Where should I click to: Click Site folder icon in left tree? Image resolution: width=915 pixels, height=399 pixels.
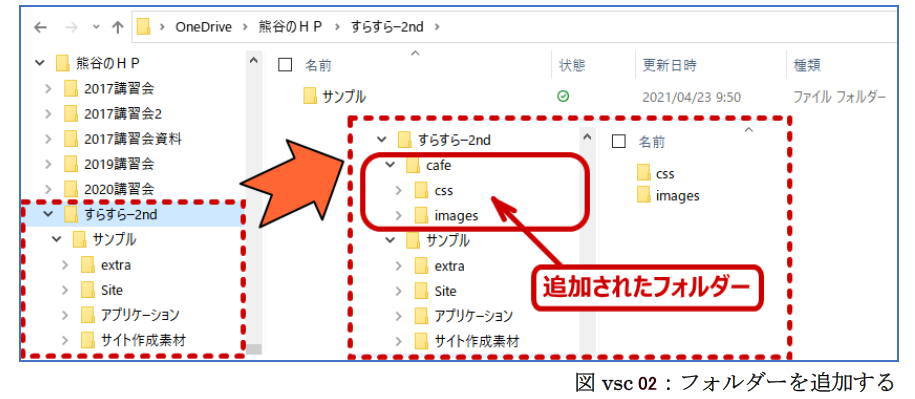(x=88, y=290)
